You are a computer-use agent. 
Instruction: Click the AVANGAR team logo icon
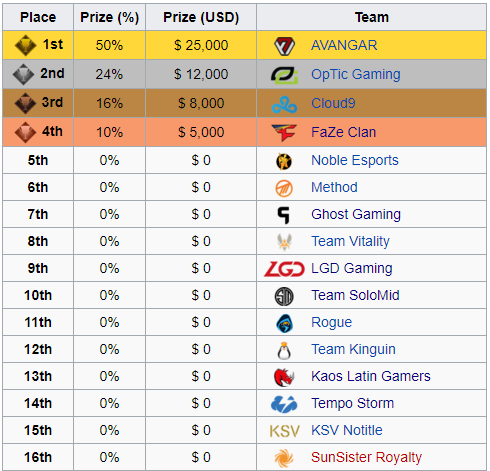pos(284,46)
